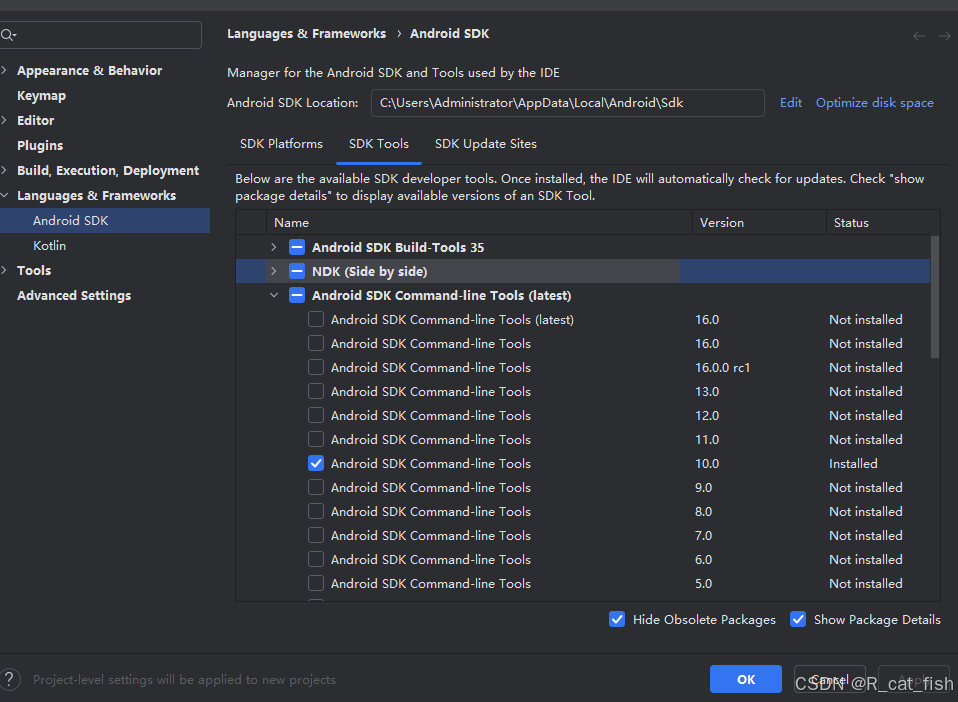The width and height of the screenshot is (958, 702).
Task: Check Command-line Tools version 5.0
Action: (316, 583)
